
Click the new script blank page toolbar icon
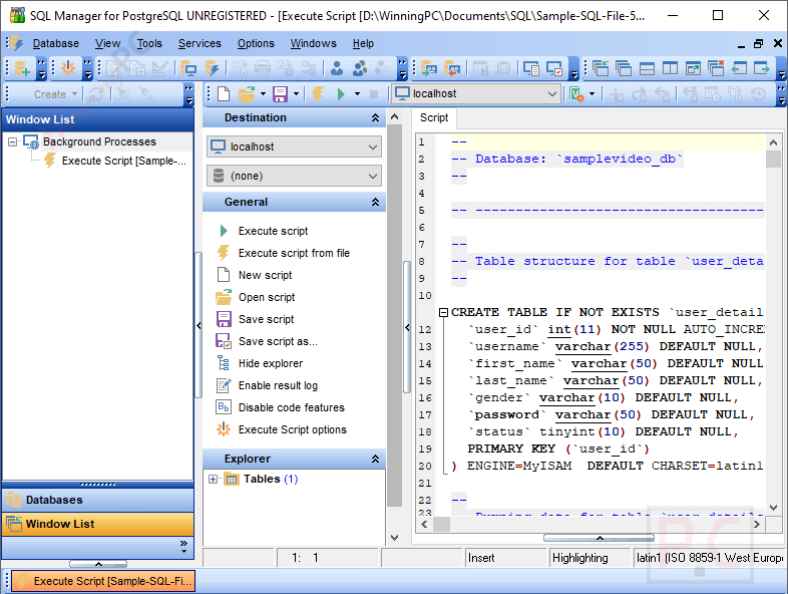pyautogui.click(x=224, y=94)
